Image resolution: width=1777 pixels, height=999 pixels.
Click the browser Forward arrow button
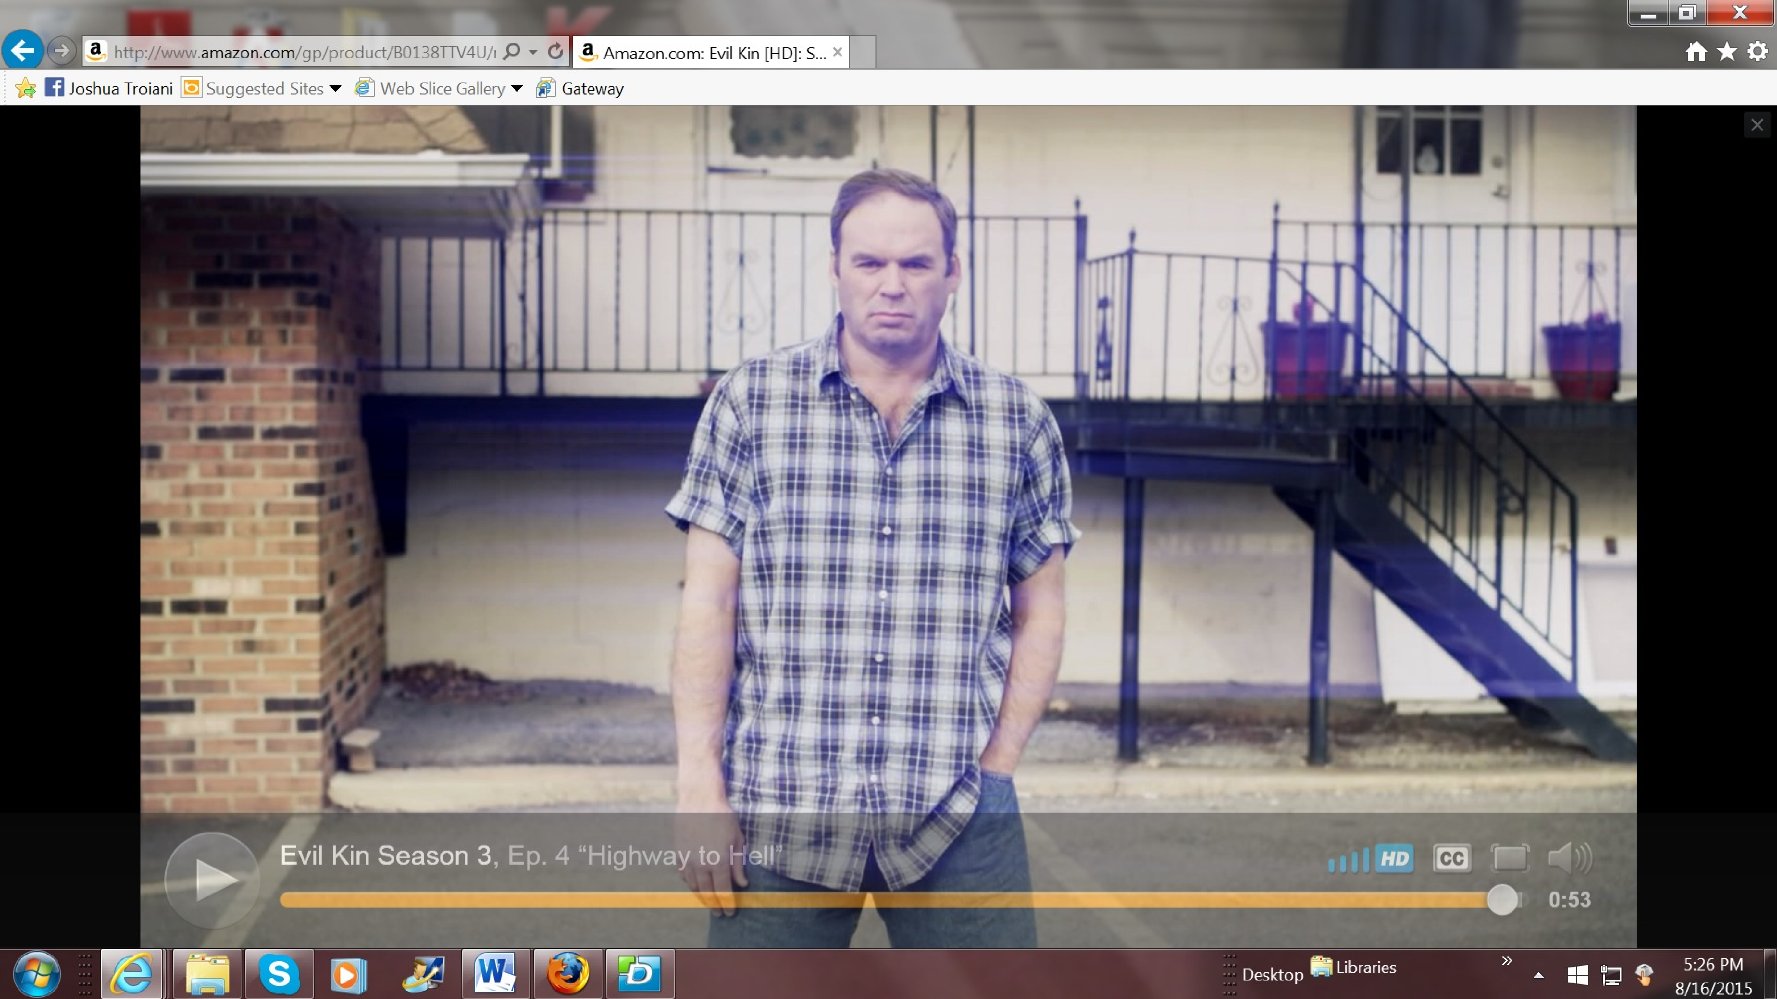pos(62,50)
